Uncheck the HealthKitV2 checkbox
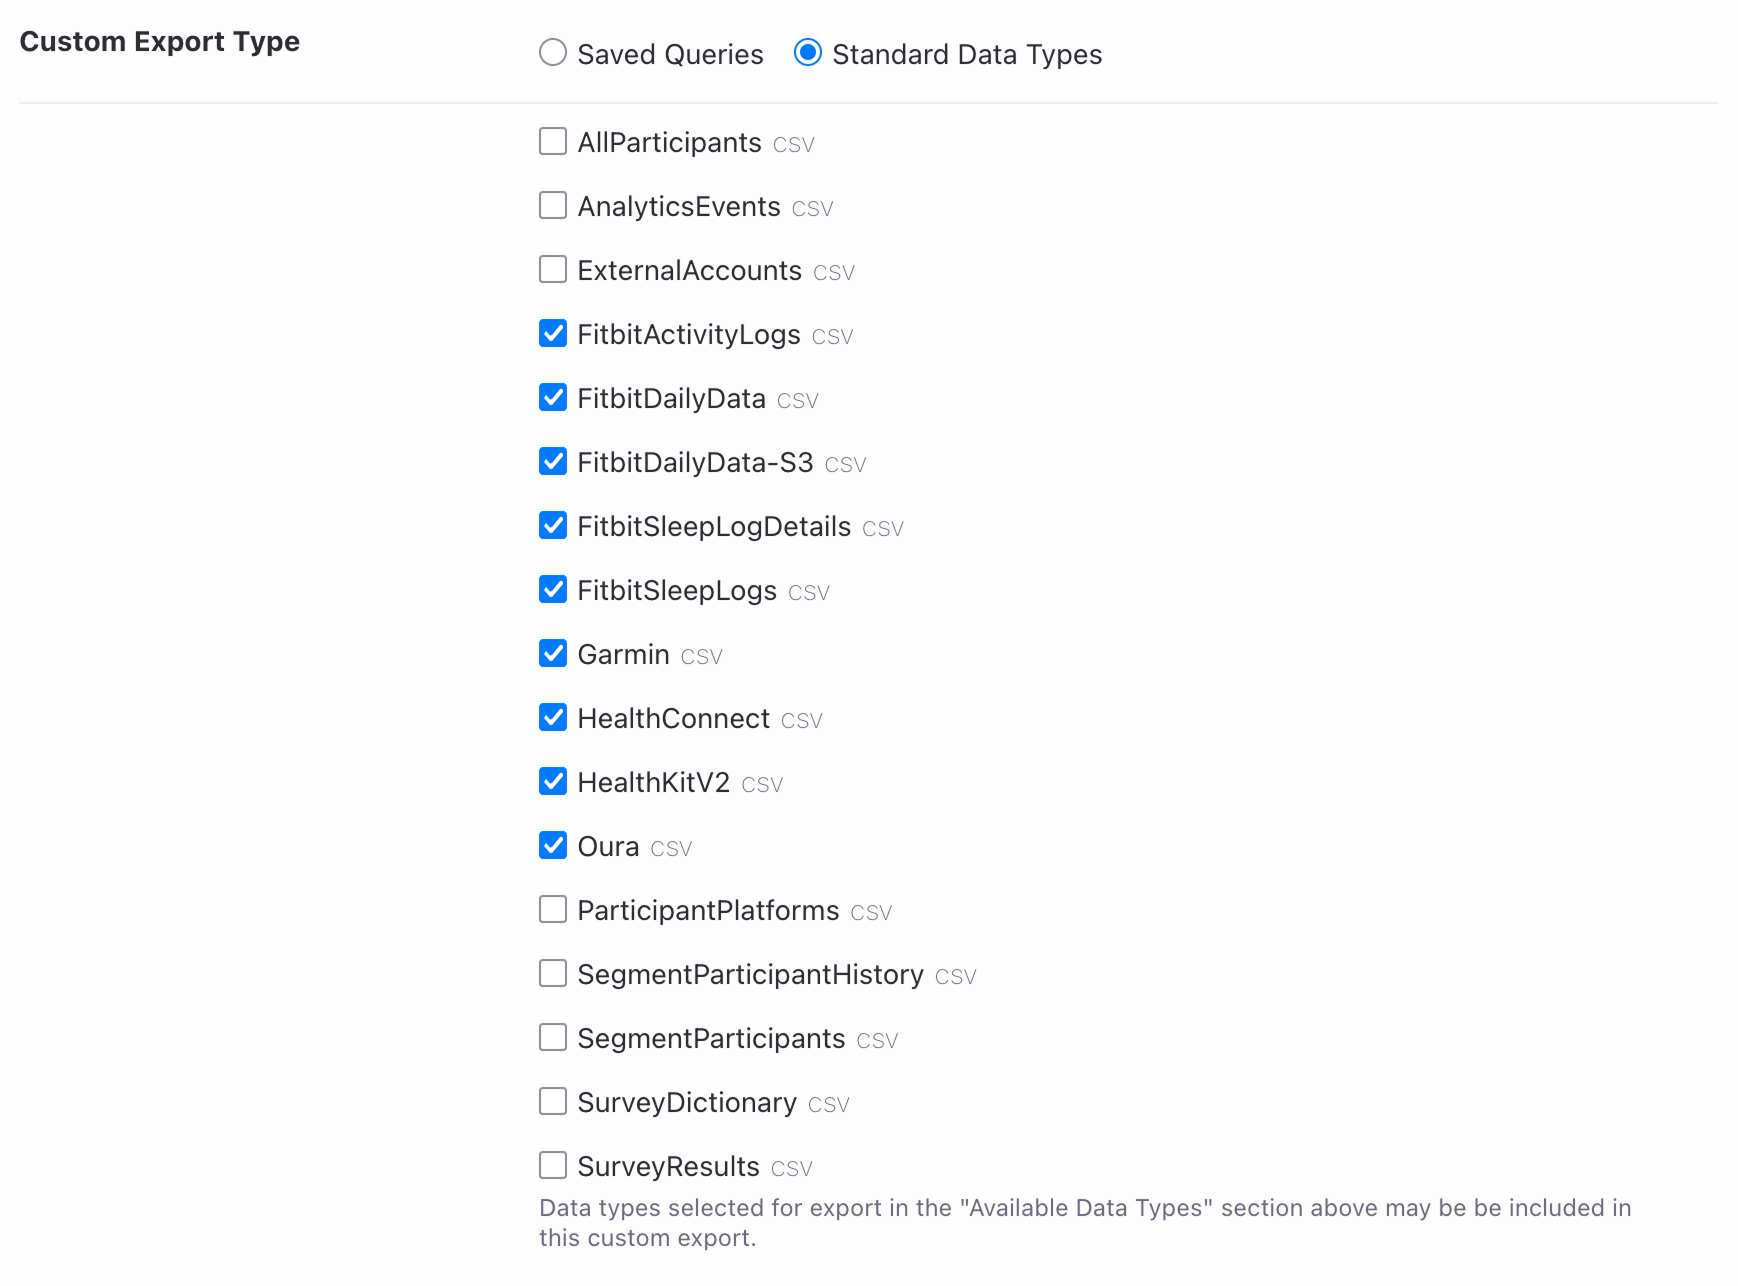Viewport: 1738px width, 1286px height. 553,782
